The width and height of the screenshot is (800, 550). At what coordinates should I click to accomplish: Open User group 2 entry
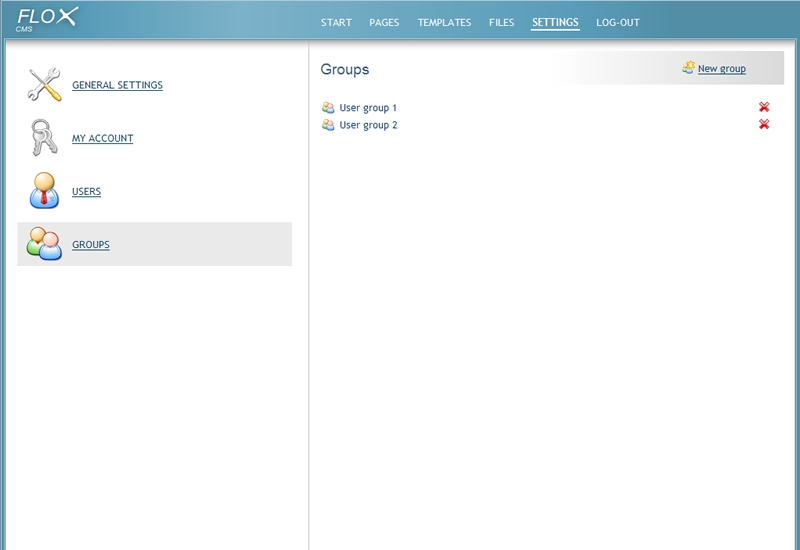pos(368,125)
